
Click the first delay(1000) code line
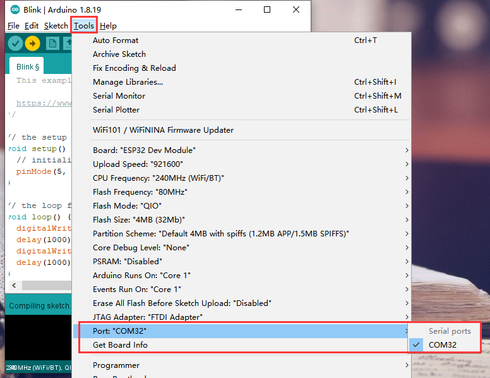pyautogui.click(x=43, y=240)
